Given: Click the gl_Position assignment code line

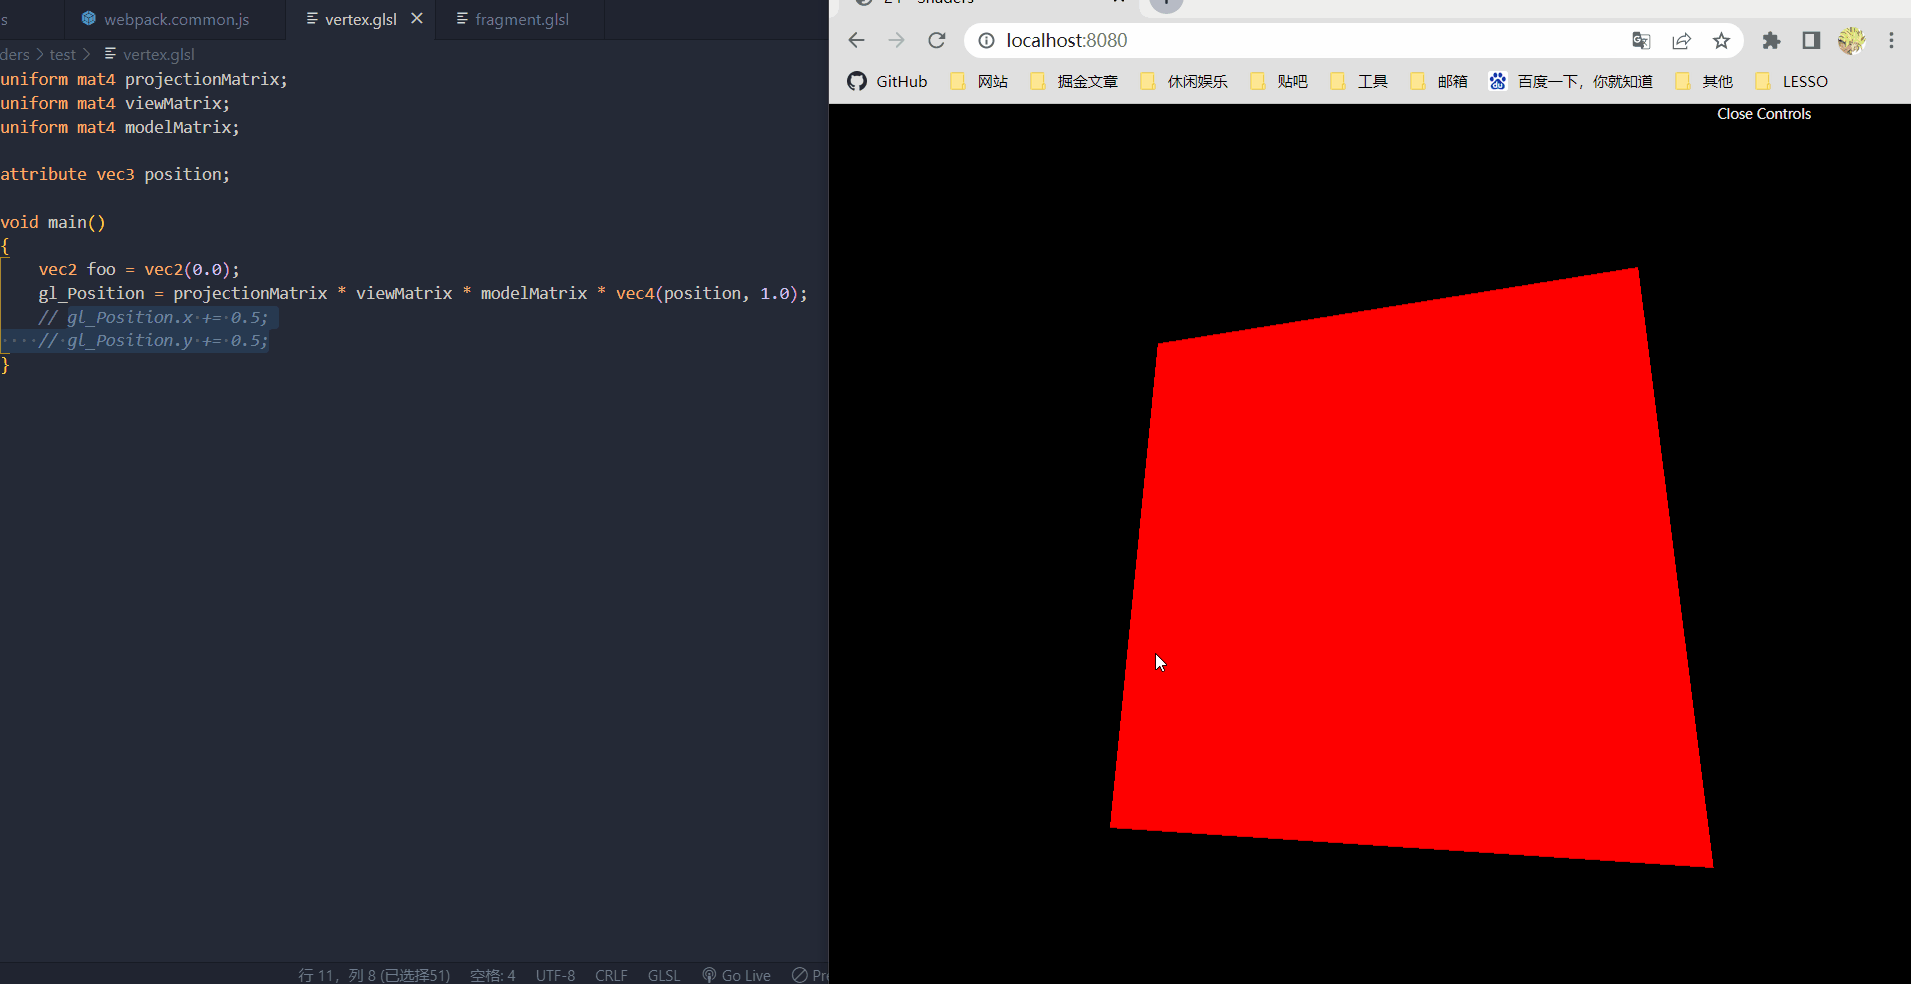Looking at the screenshot, I should [x=422, y=293].
